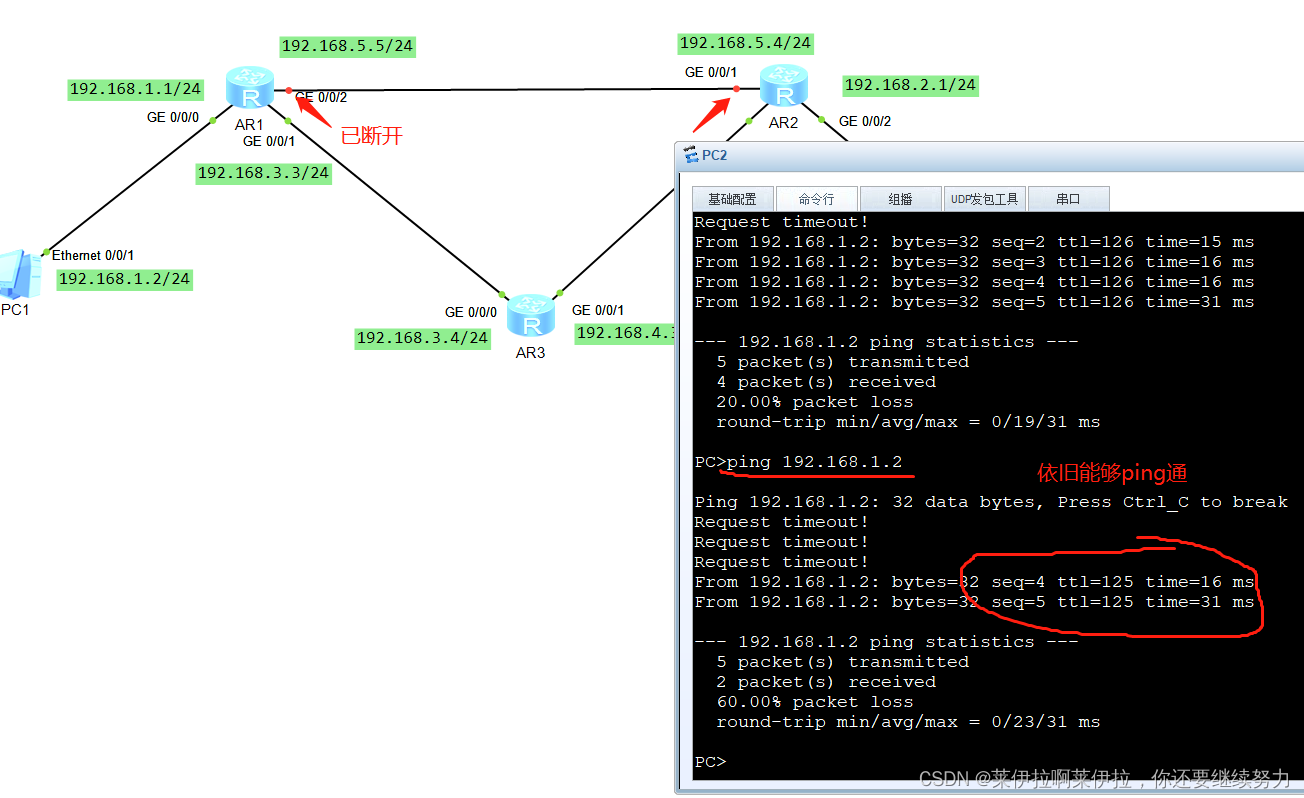Screen dimensions: 1304x798
Task: Open the 基础配置 tab
Action: 731,199
